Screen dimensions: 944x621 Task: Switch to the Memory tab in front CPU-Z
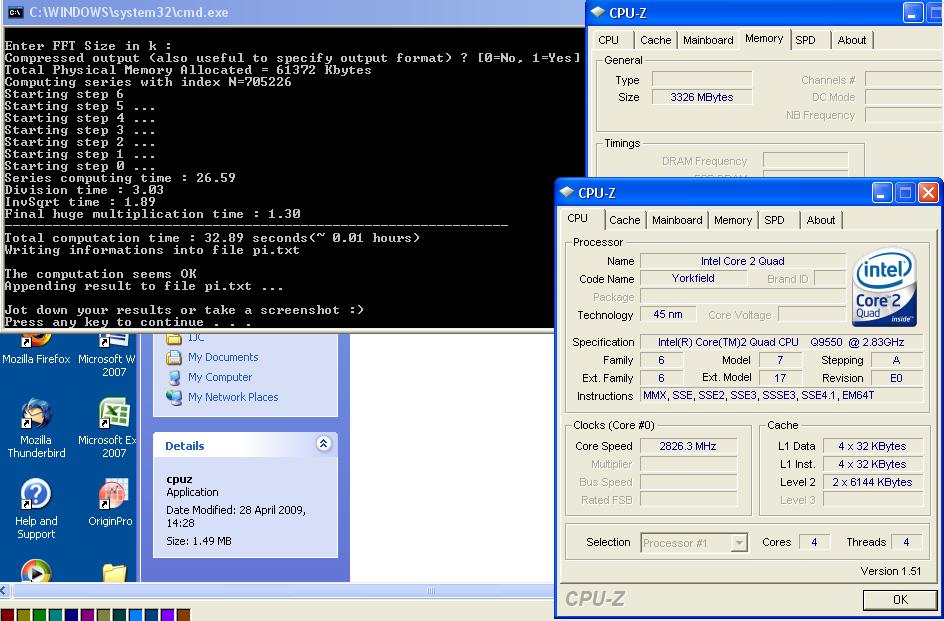click(733, 220)
